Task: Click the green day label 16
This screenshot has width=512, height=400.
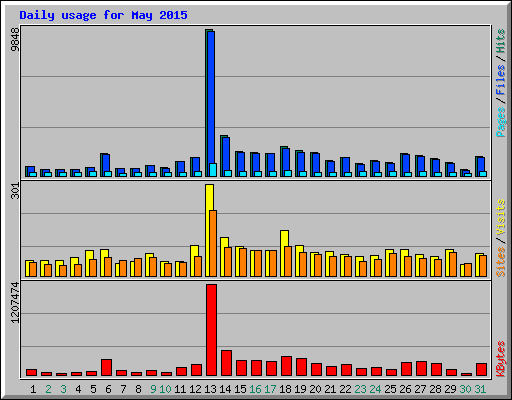Action: 255,389
